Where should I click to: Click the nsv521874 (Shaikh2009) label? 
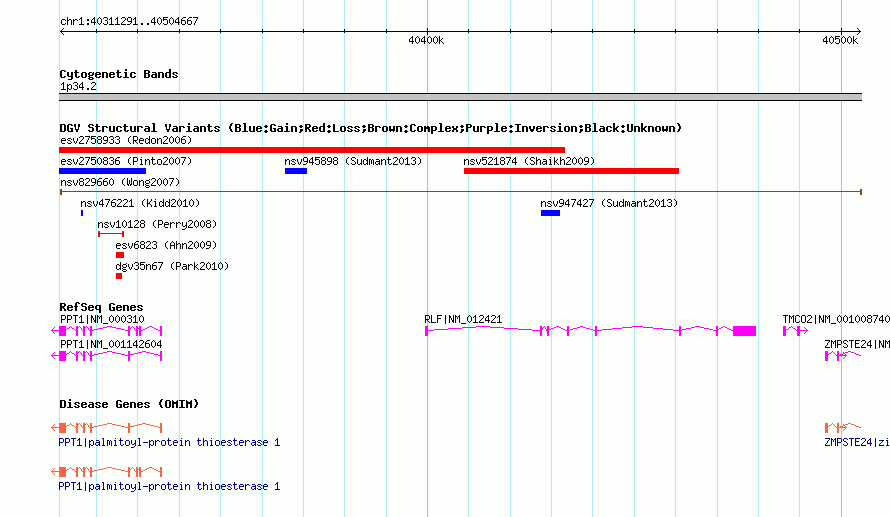pyautogui.click(x=529, y=161)
